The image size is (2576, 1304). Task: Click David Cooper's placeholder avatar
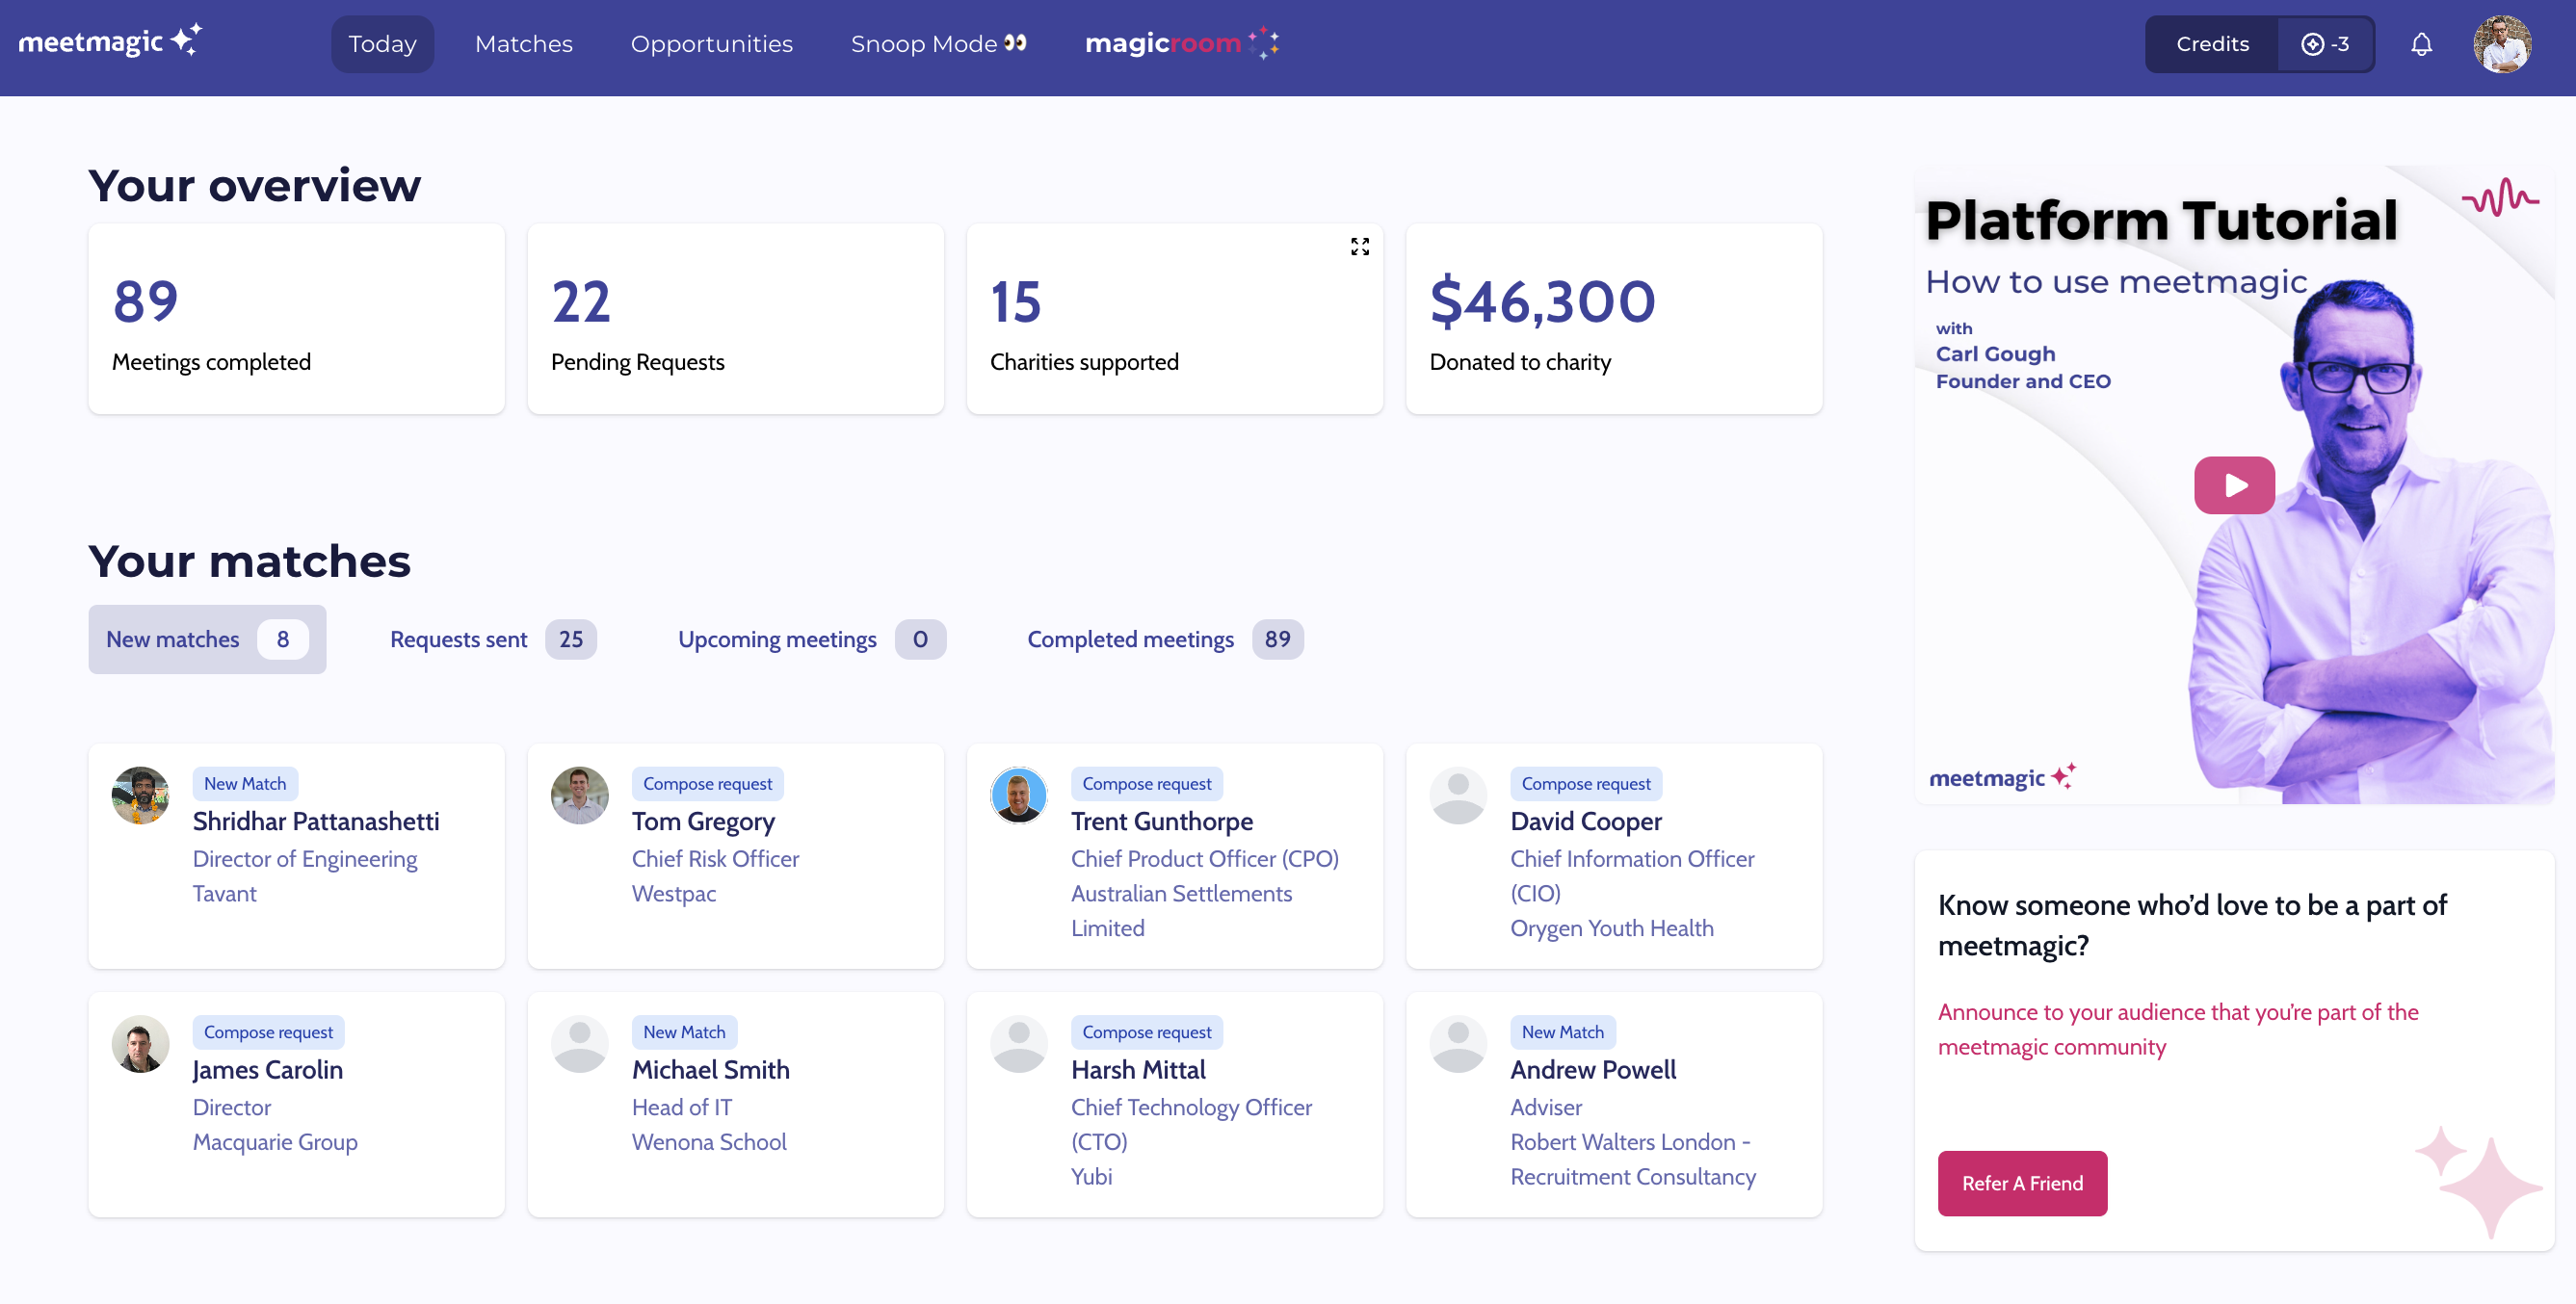(1458, 796)
